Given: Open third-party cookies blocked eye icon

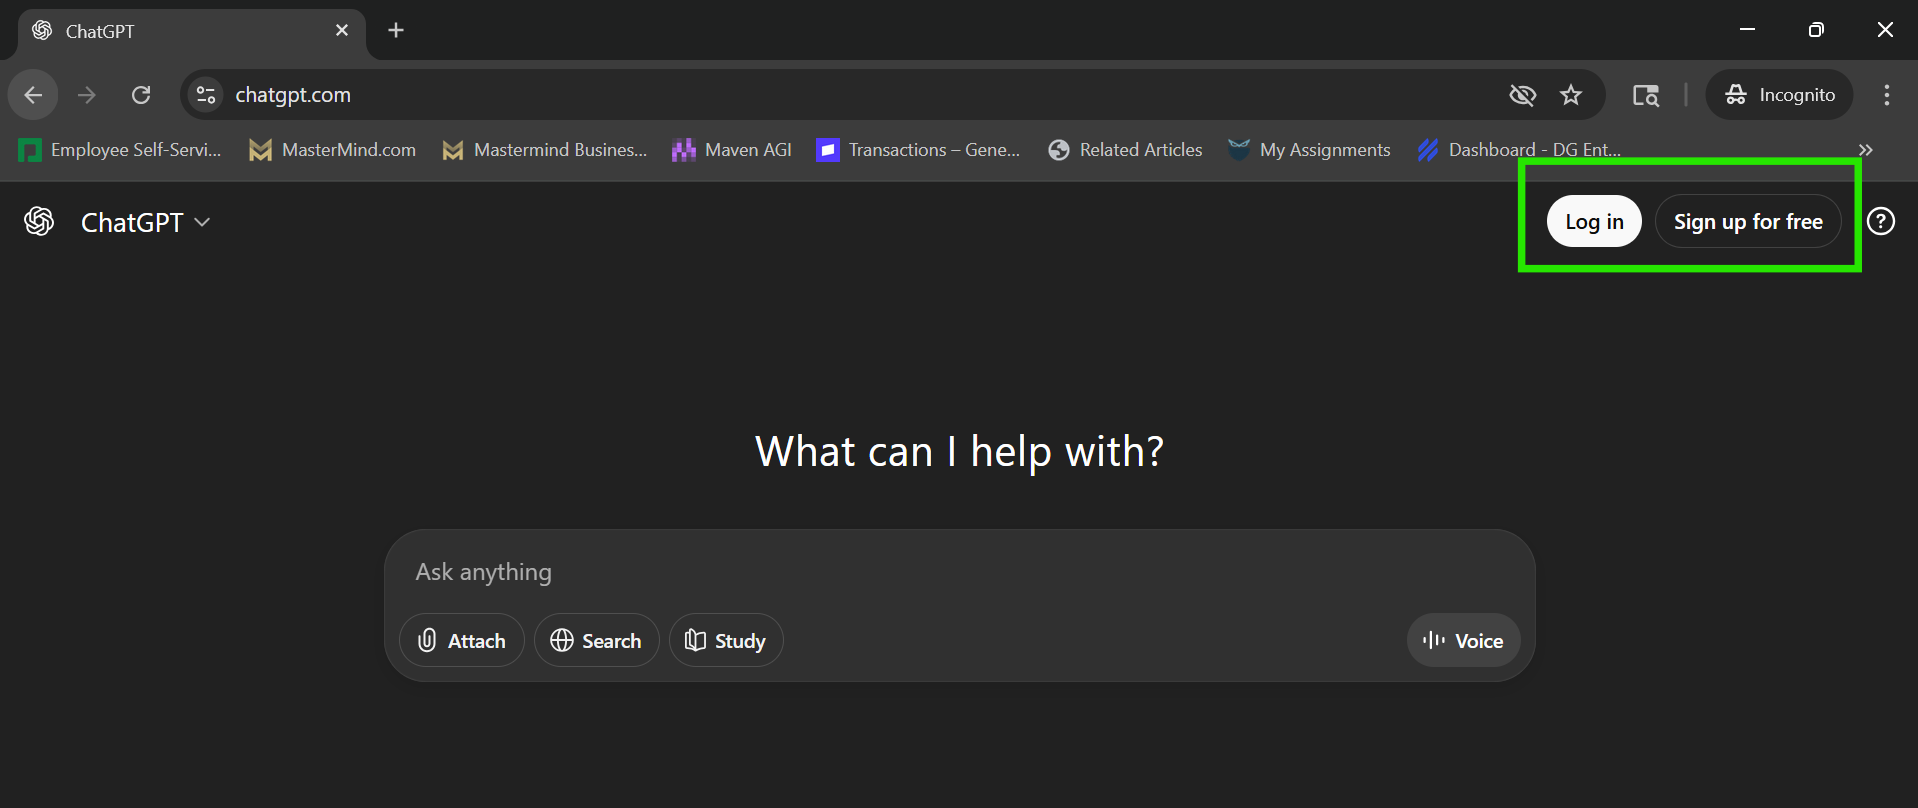Looking at the screenshot, I should (1522, 95).
